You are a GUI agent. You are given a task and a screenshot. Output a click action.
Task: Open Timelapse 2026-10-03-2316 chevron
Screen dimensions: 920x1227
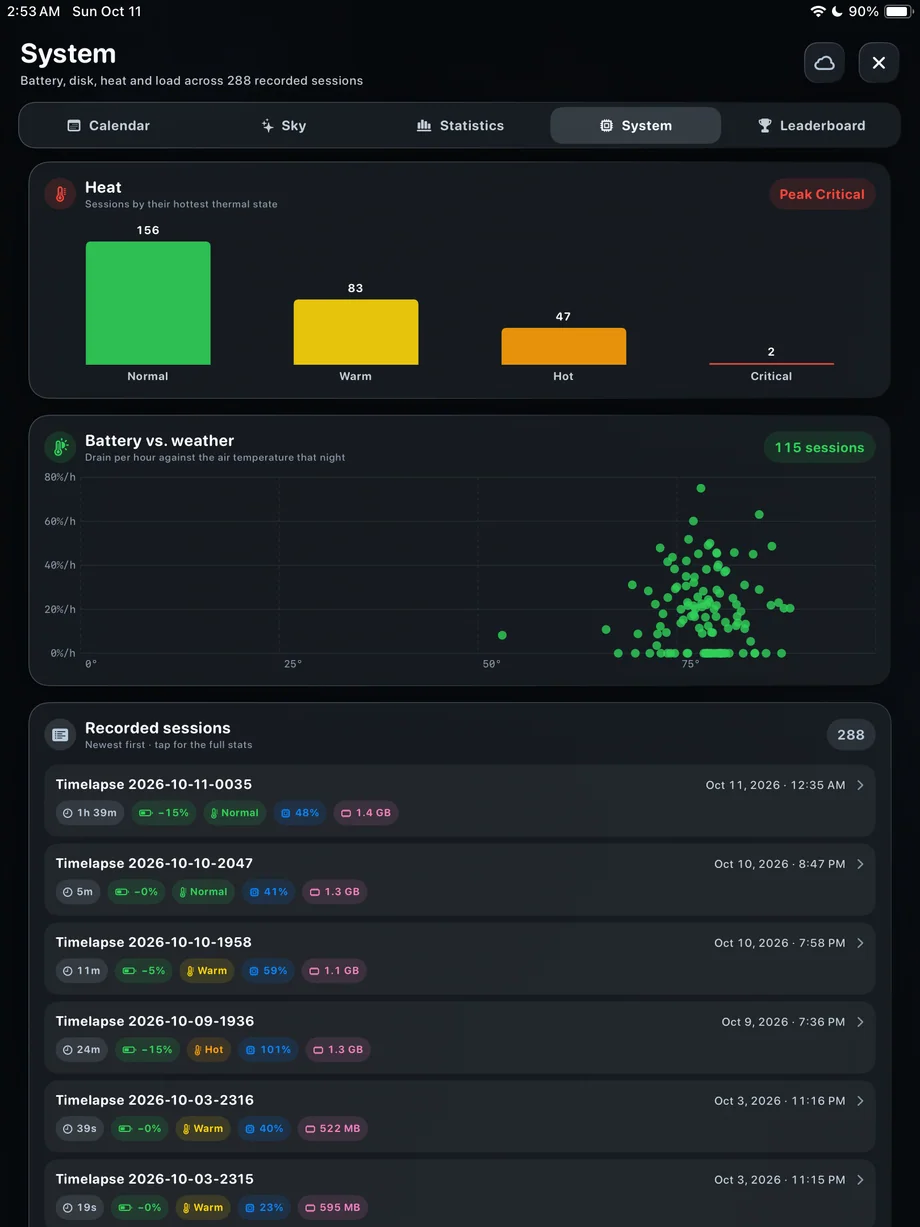point(860,1101)
